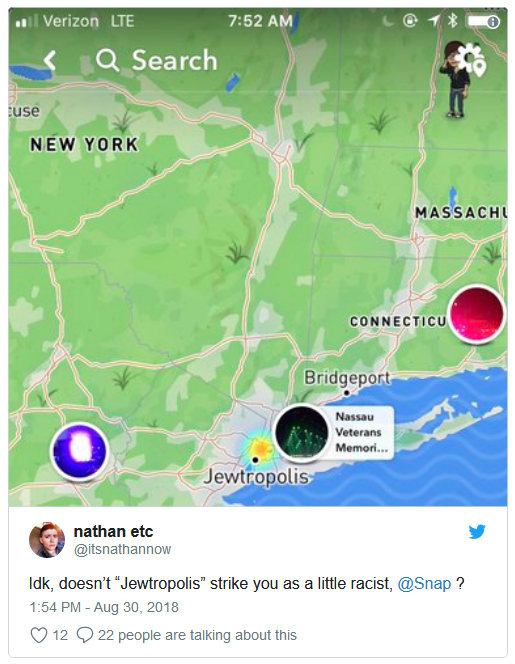The height and width of the screenshot is (664, 515).
Task: Tap the Jewtropolis map label
Action: 256,477
